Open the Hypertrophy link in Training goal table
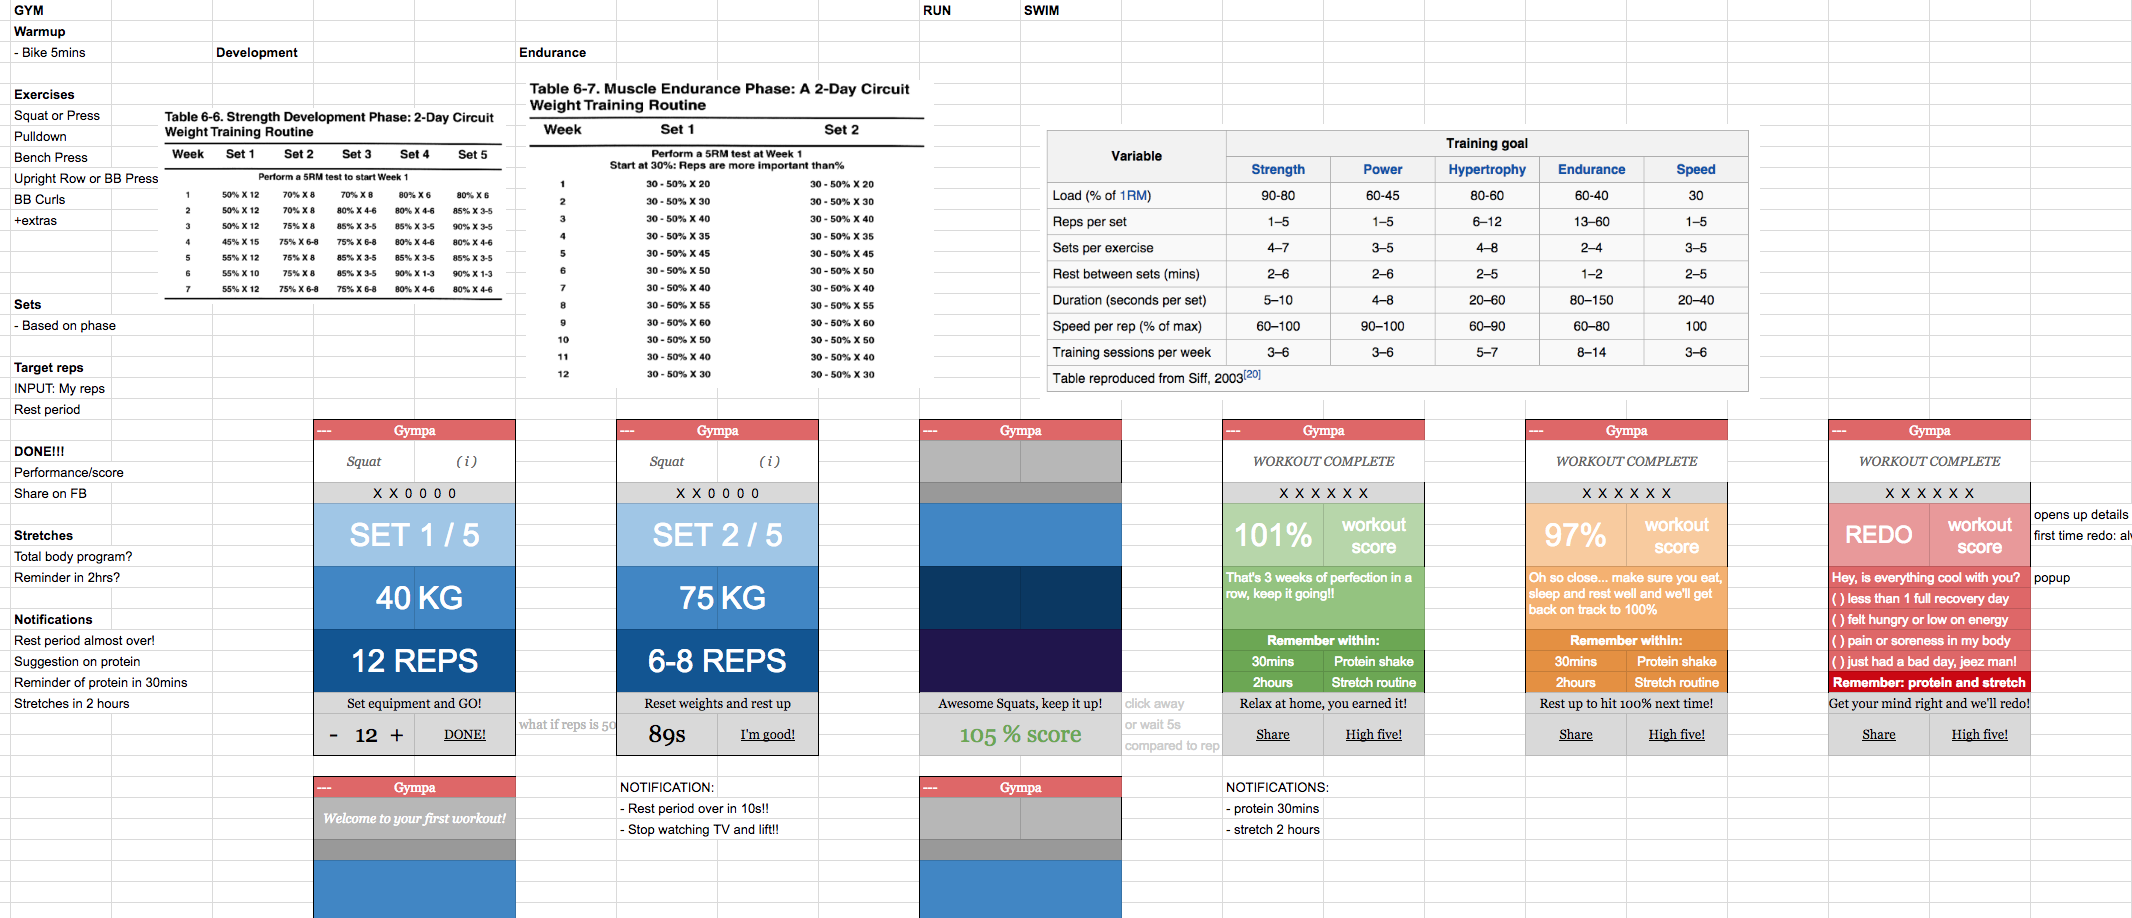The height and width of the screenshot is (918, 2132). 1487,169
